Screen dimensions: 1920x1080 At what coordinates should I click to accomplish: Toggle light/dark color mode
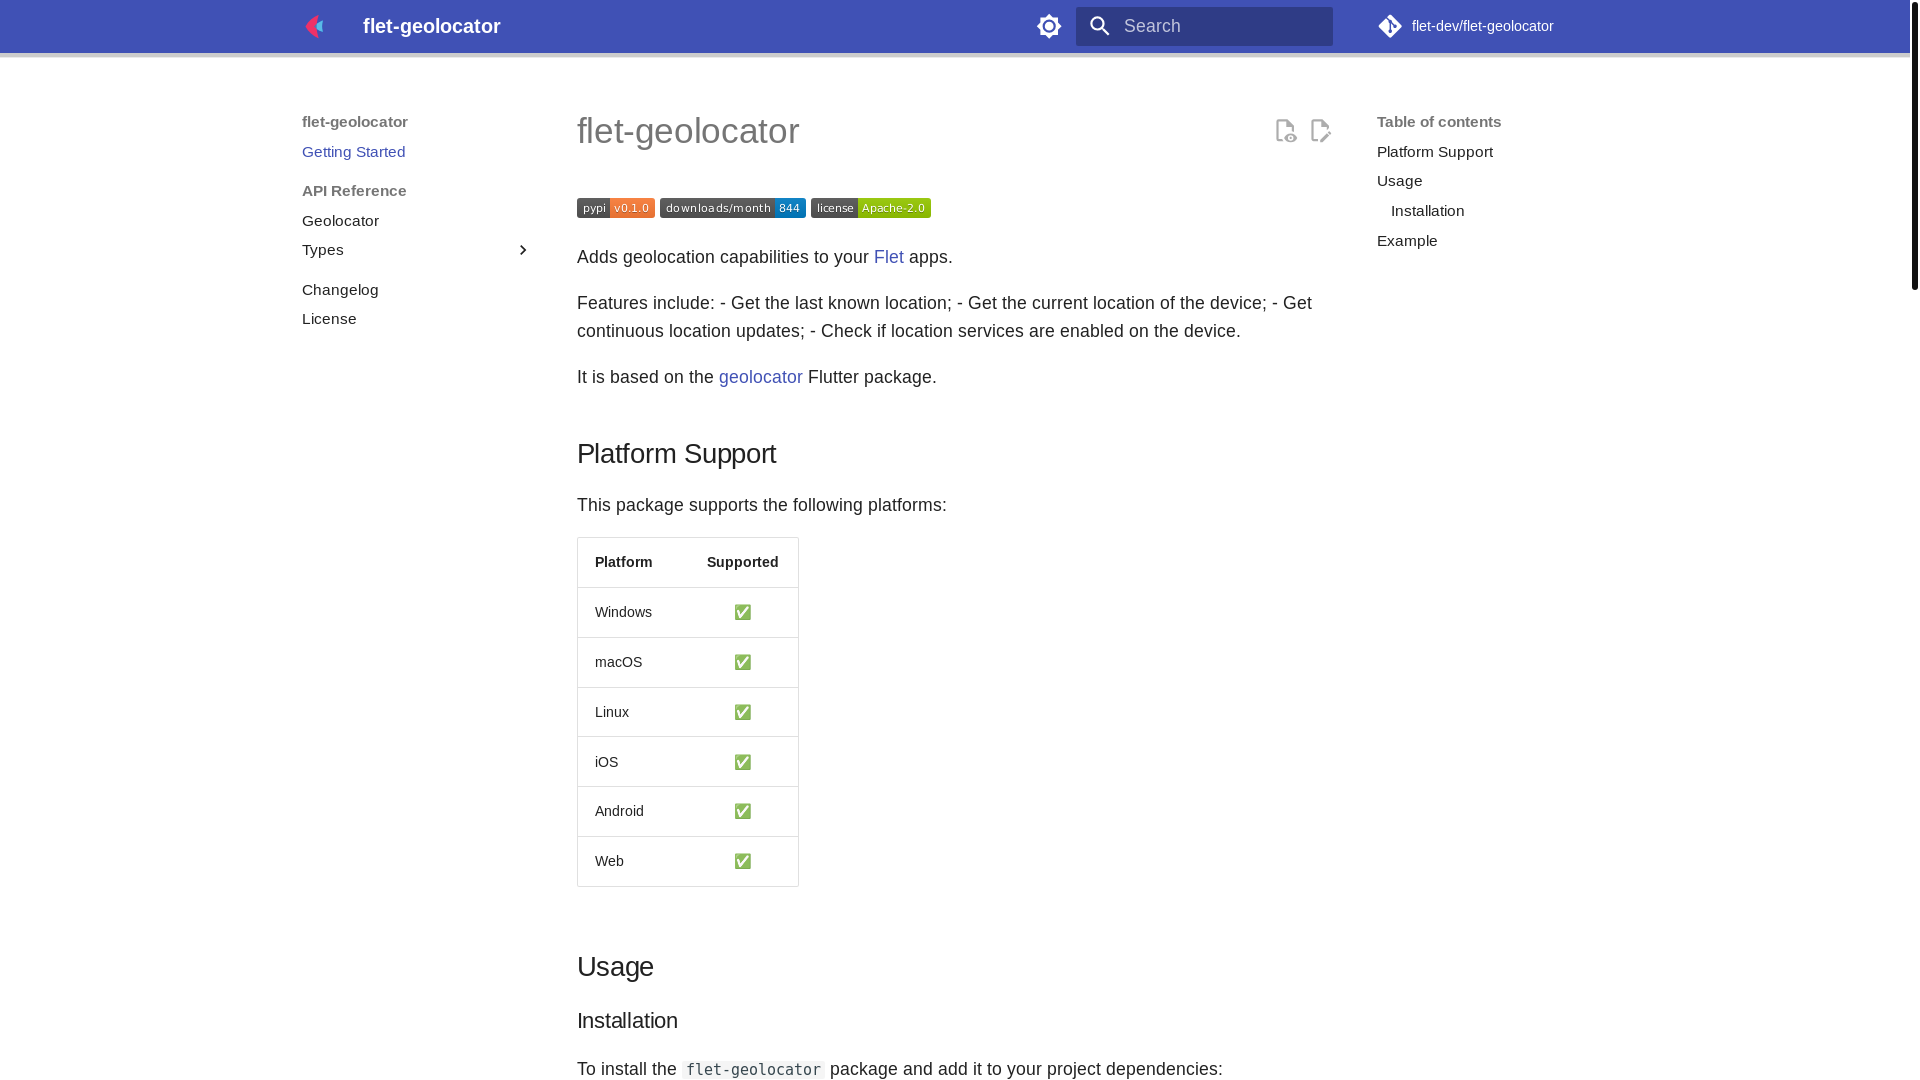click(1049, 26)
